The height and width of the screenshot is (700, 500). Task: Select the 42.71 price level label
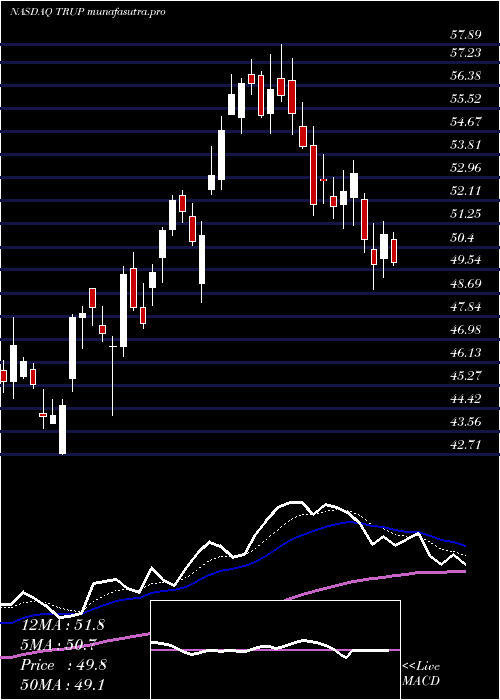click(465, 445)
